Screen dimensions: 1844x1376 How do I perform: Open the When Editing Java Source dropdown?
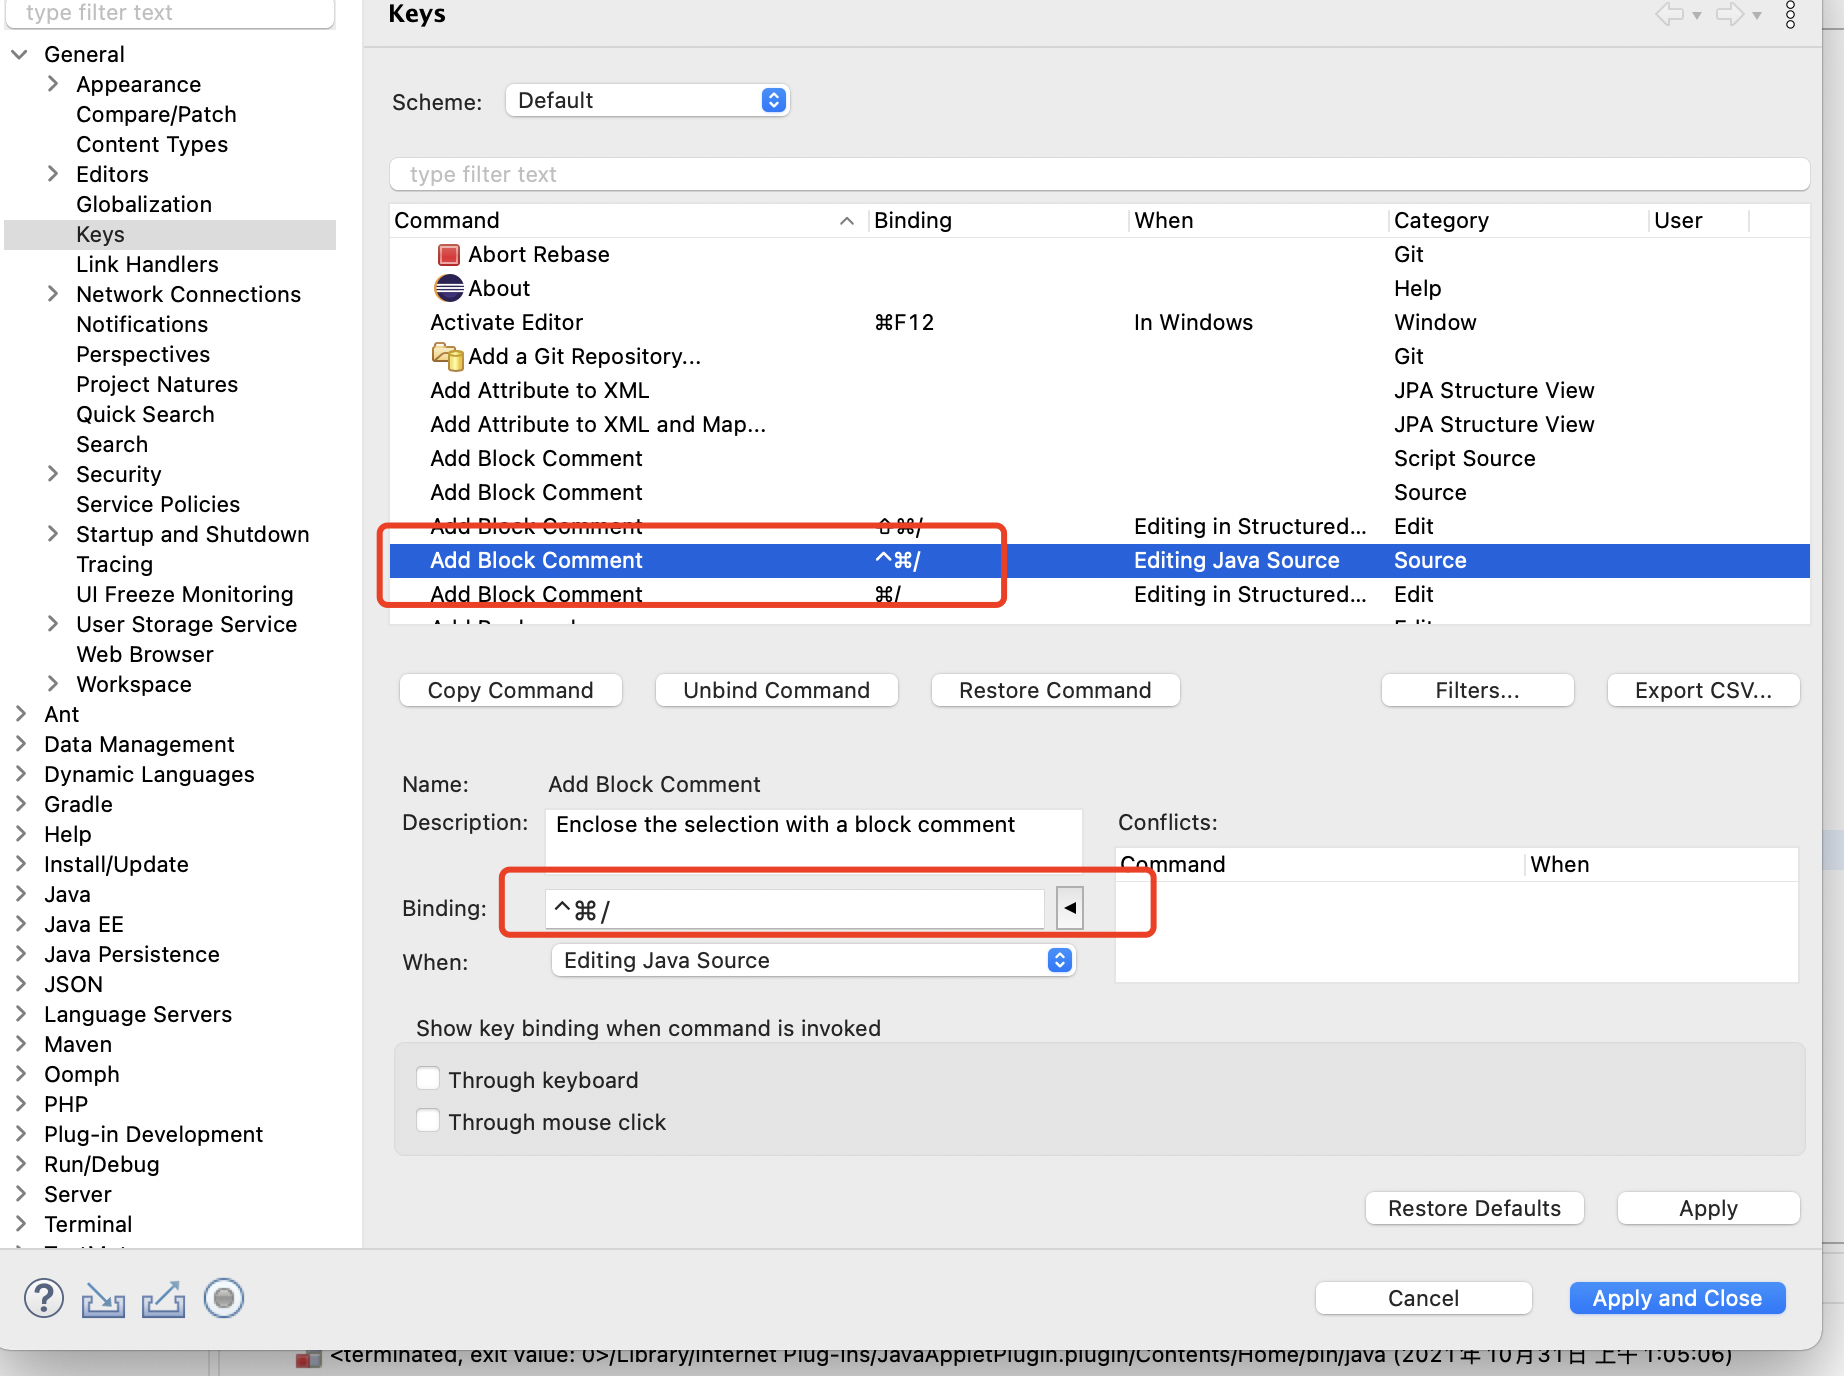click(x=813, y=960)
